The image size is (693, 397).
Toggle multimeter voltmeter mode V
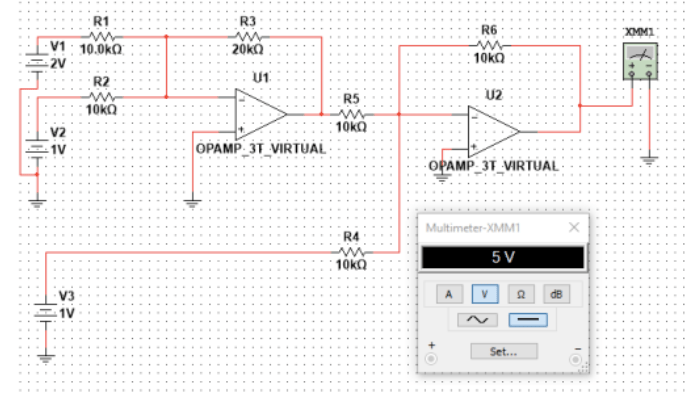pyautogui.click(x=485, y=294)
